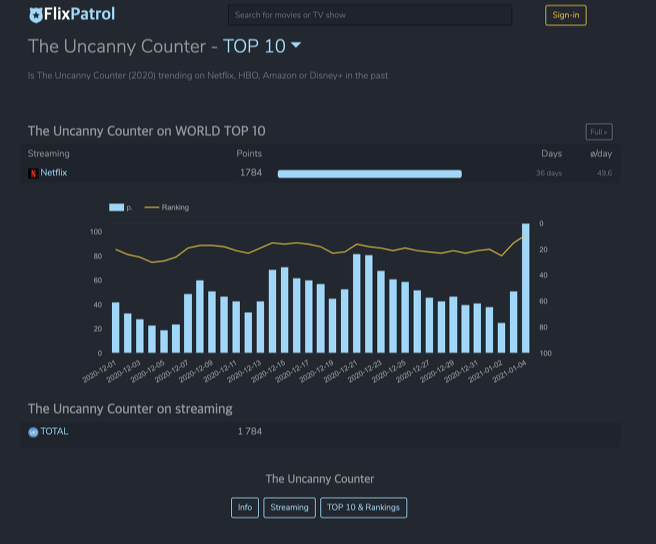Image resolution: width=656 pixels, height=544 pixels.
Task: Toggle the blue p. legend series
Action: 120,207
